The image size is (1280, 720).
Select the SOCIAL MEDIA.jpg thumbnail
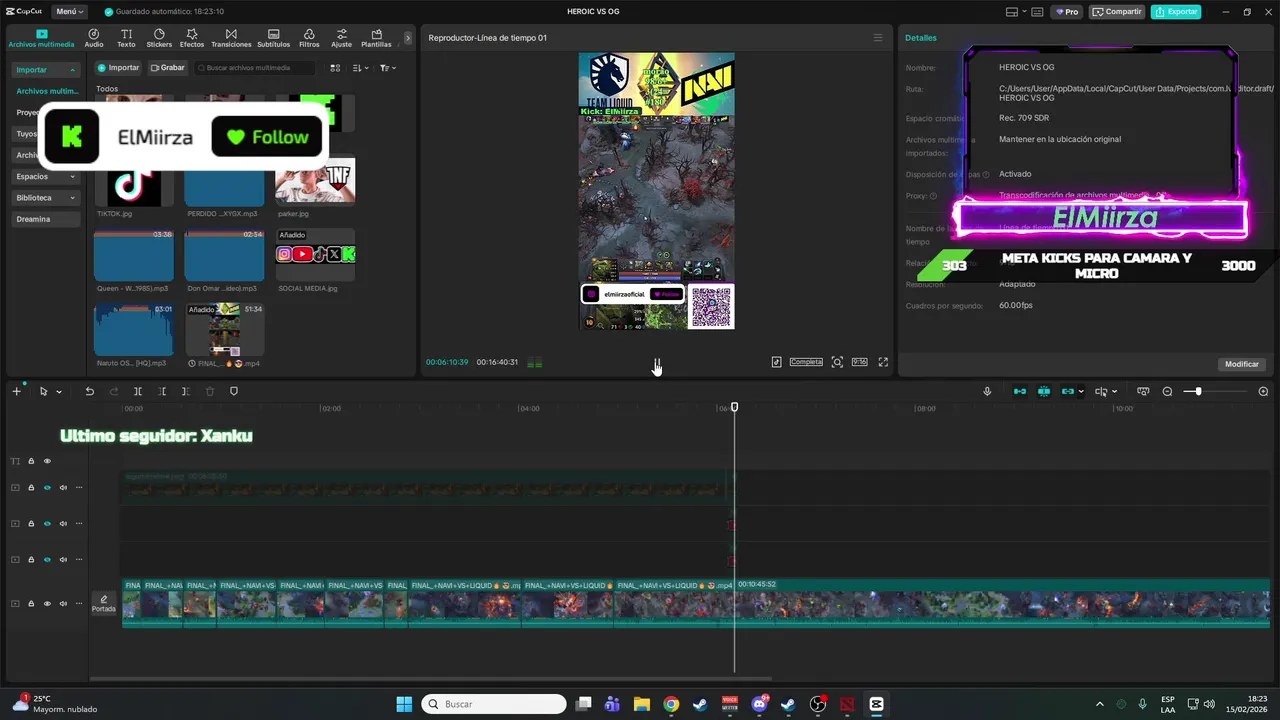pos(315,255)
